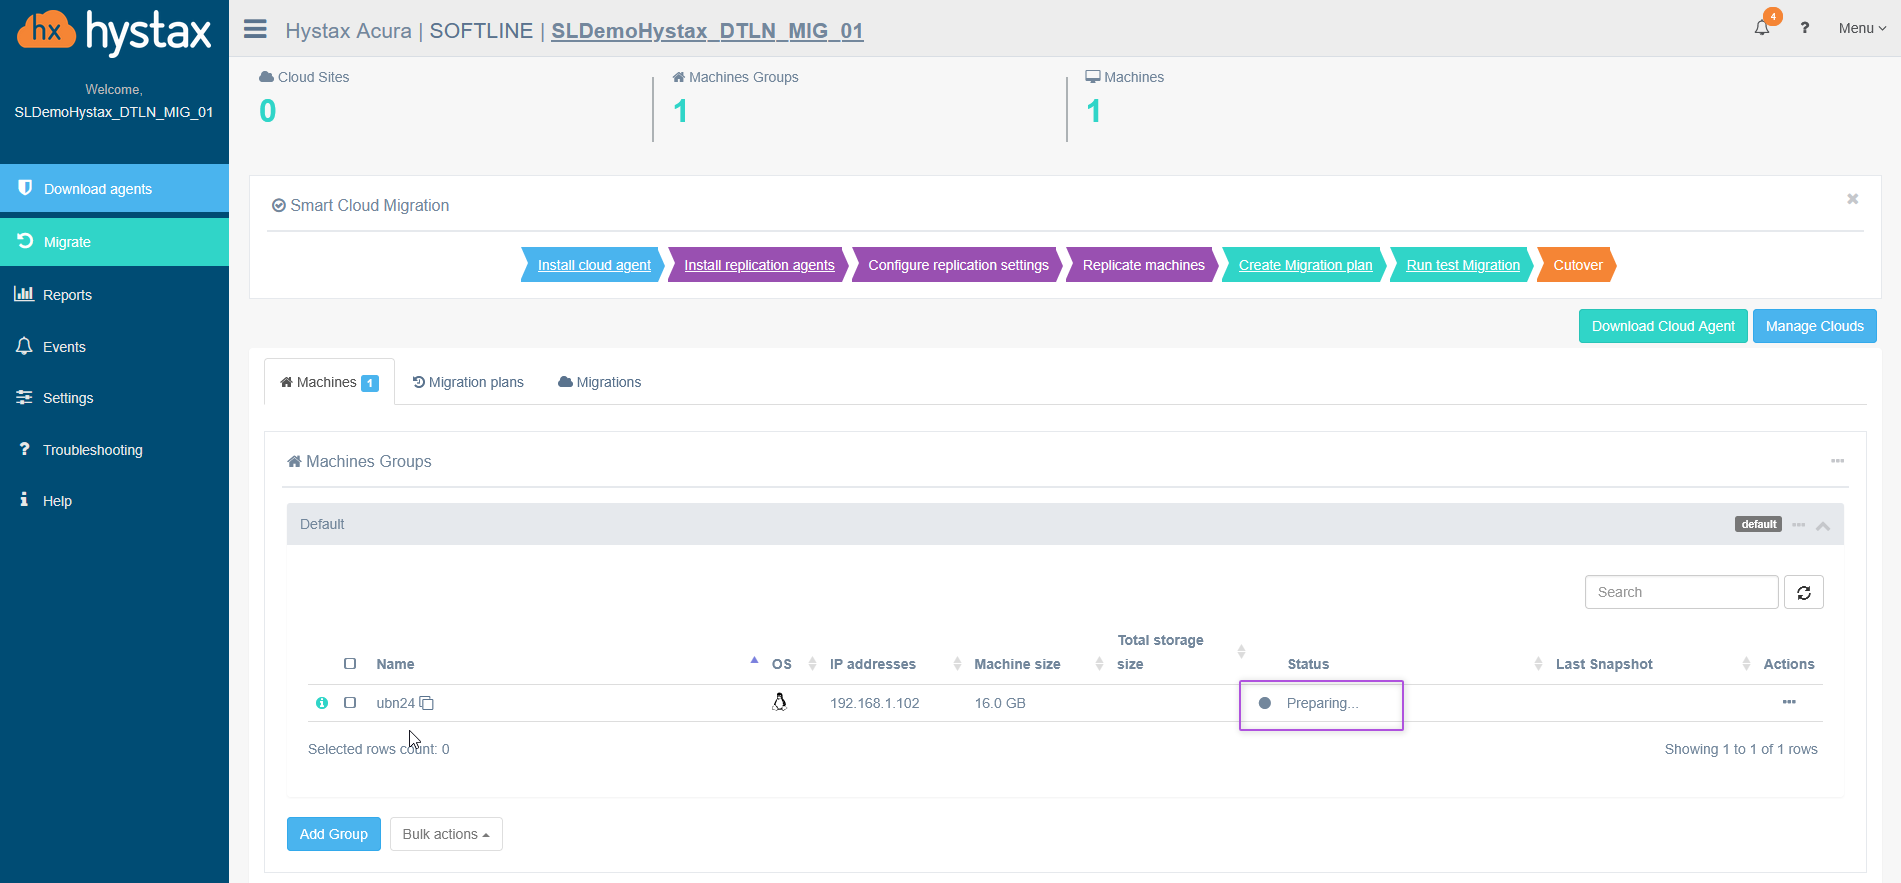This screenshot has width=1901, height=883.
Task: Copy the ubn24 machine name icon
Action: [x=427, y=703]
